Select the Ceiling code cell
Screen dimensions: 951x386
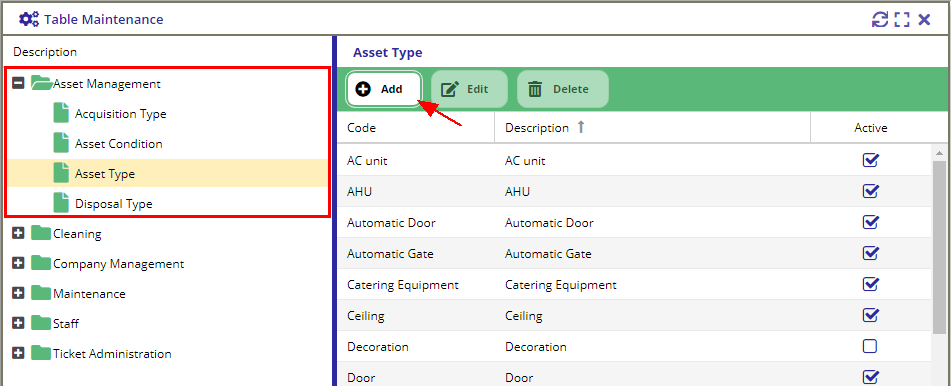tap(416, 315)
